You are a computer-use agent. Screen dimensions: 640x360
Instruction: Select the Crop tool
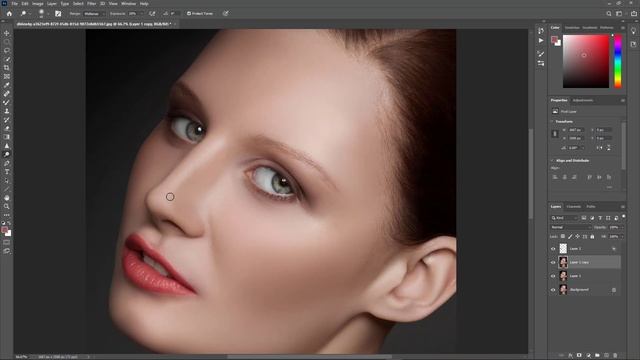[x=7, y=68]
